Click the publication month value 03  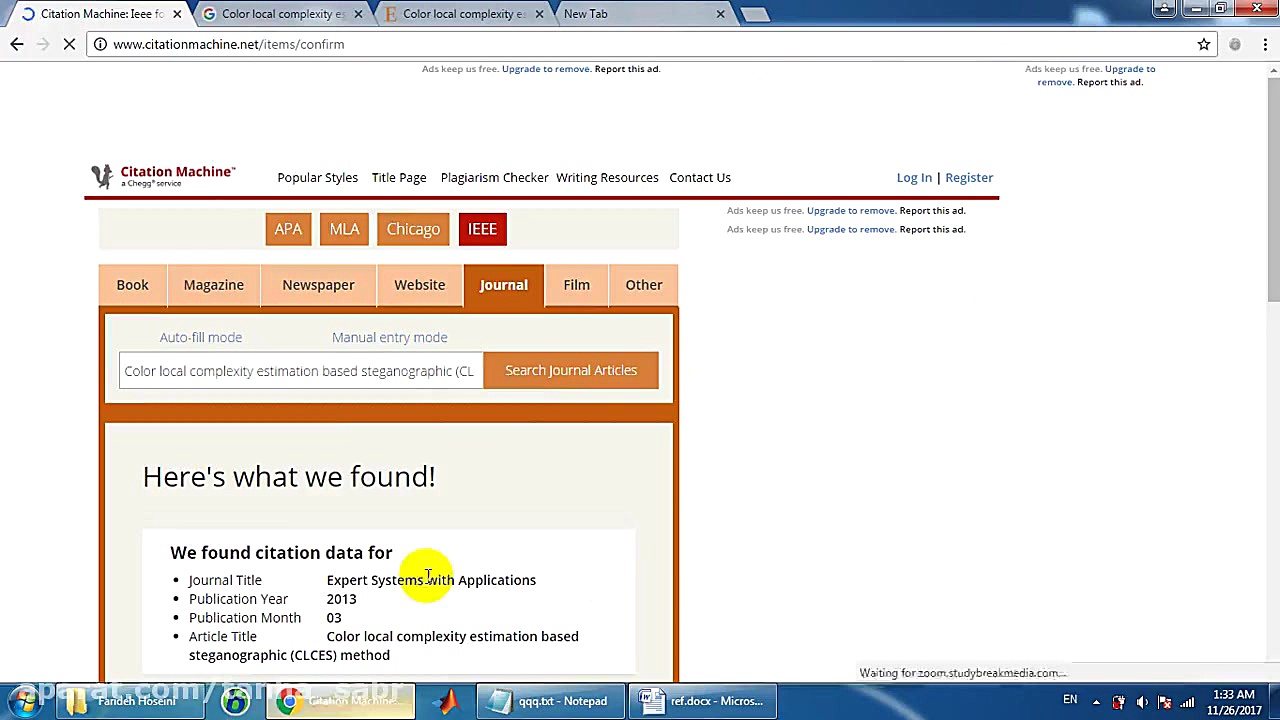pyautogui.click(x=334, y=618)
